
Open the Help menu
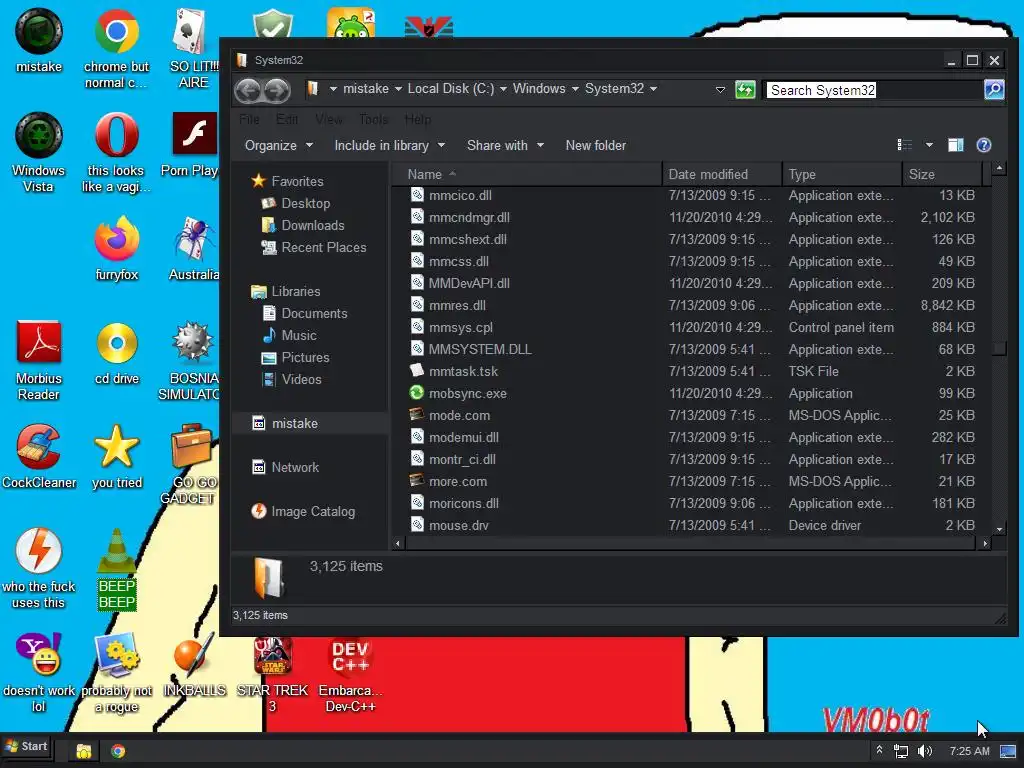pos(417,120)
